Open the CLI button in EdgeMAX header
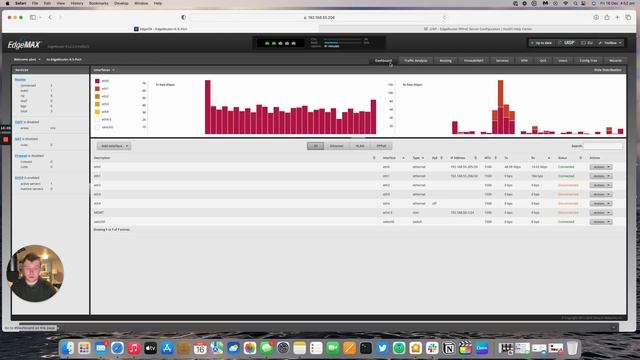This screenshot has width=640, height=360. click(x=587, y=43)
